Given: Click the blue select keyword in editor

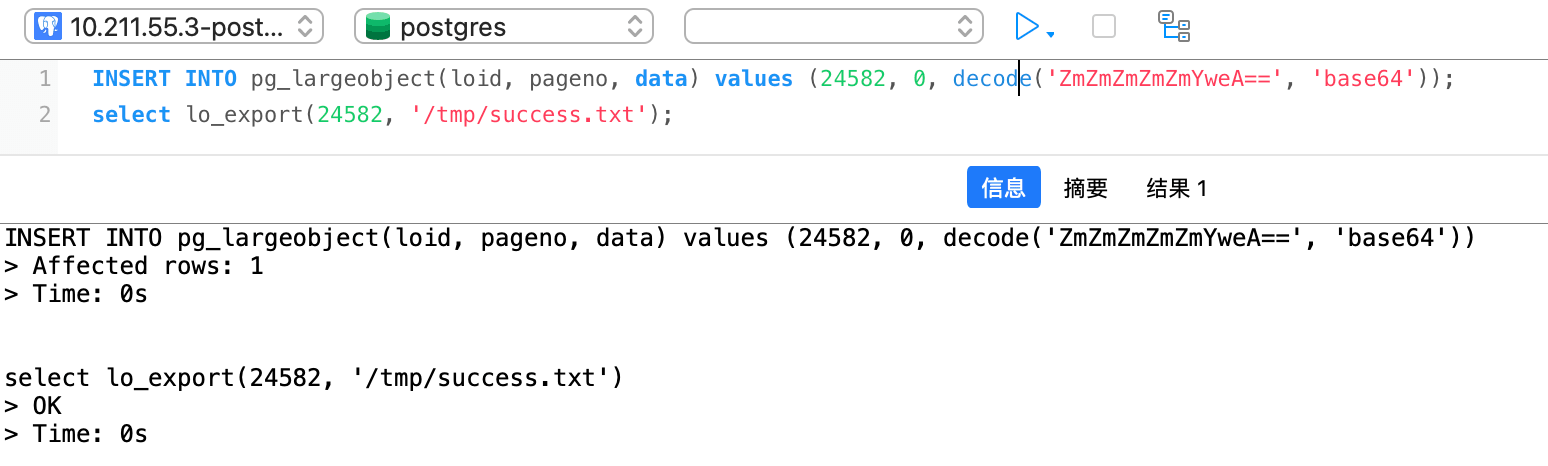Looking at the screenshot, I should [132, 115].
